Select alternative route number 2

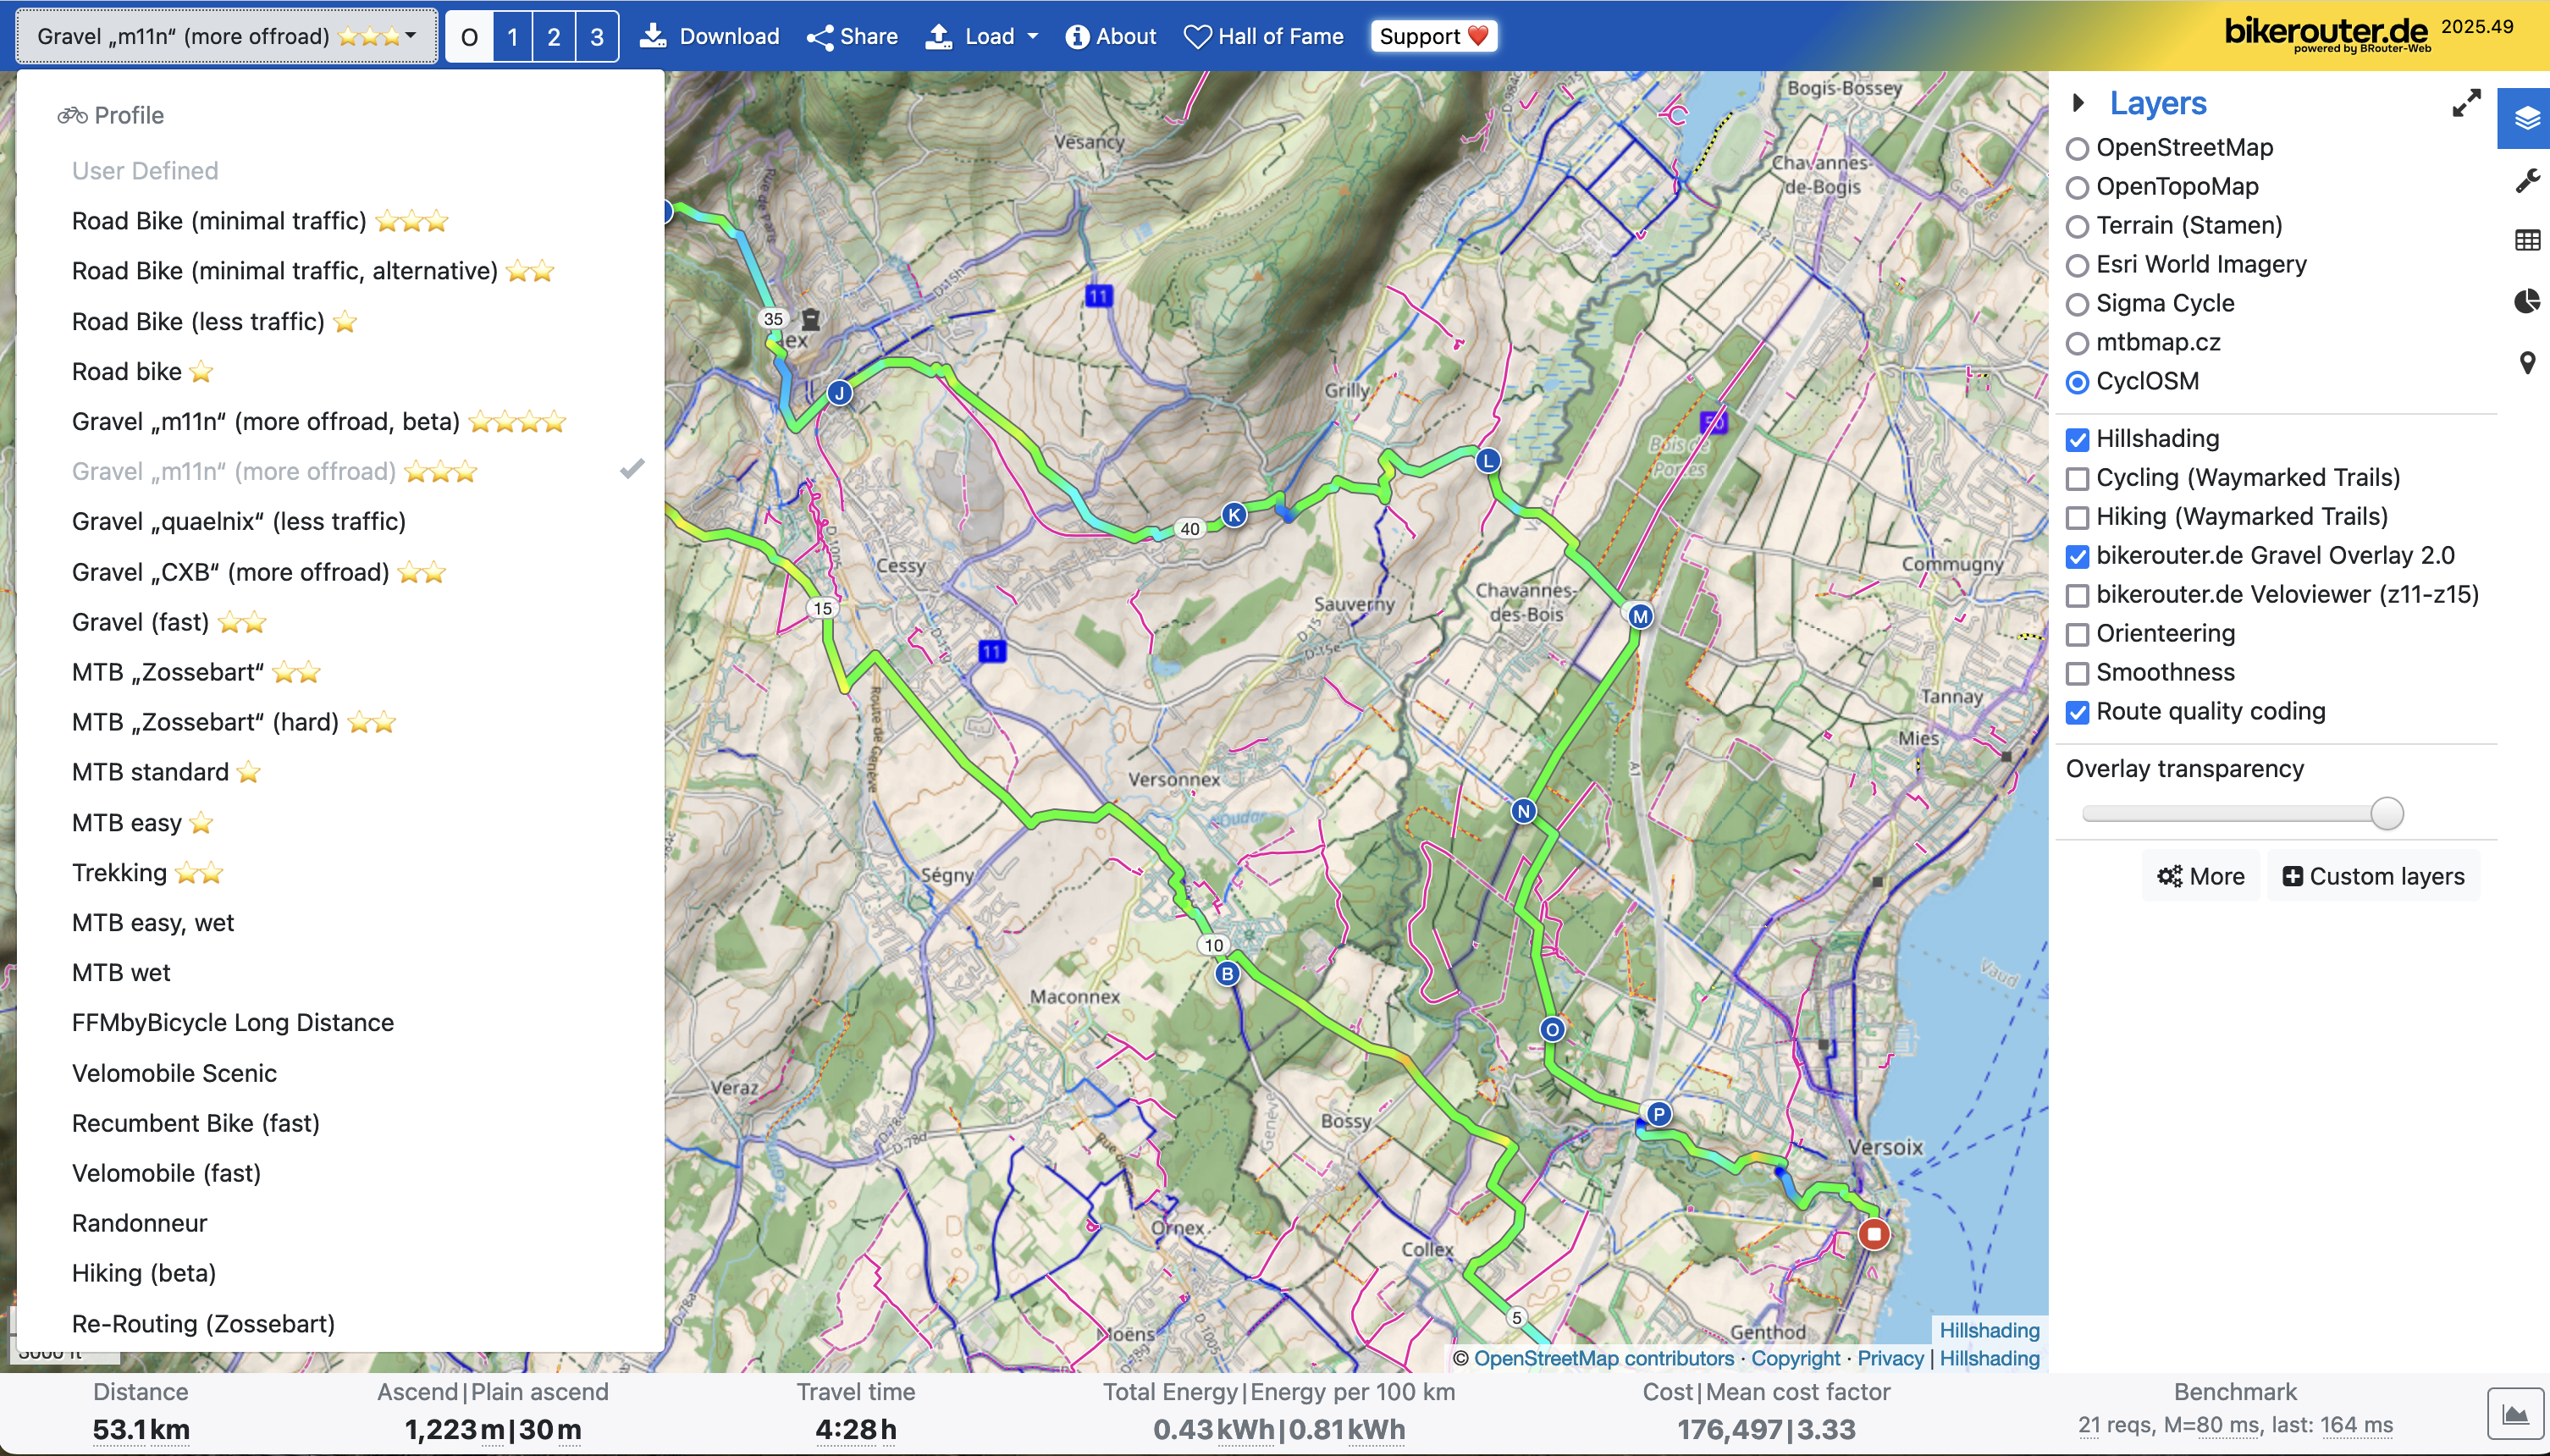click(x=554, y=37)
